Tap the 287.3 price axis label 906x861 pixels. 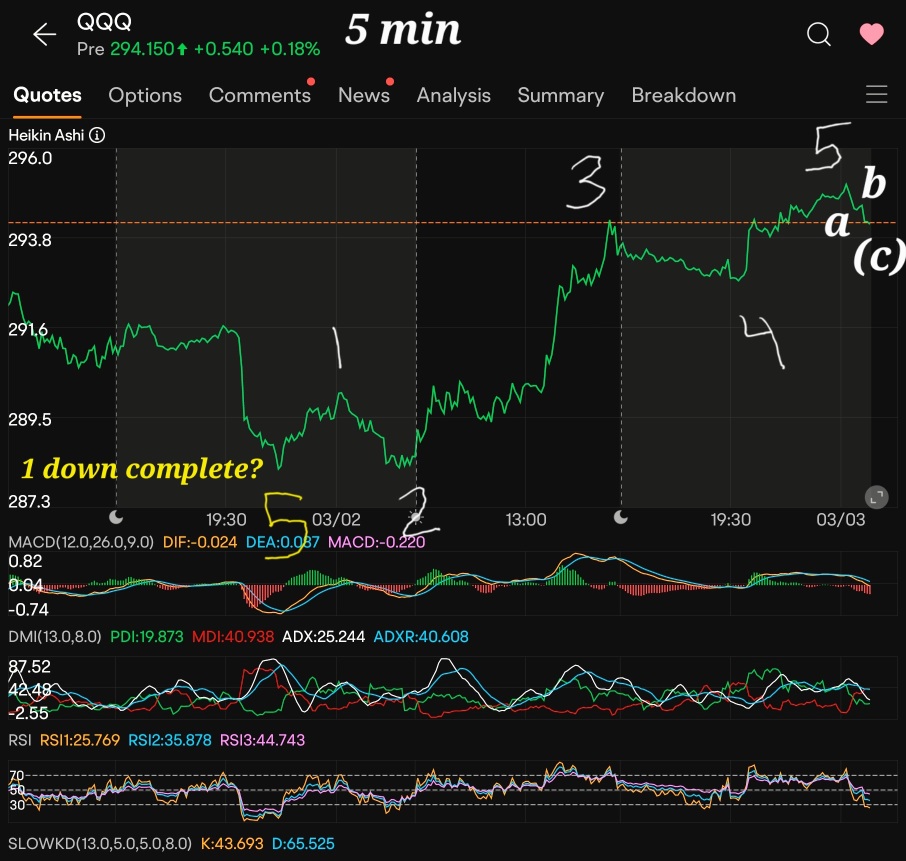(29, 501)
